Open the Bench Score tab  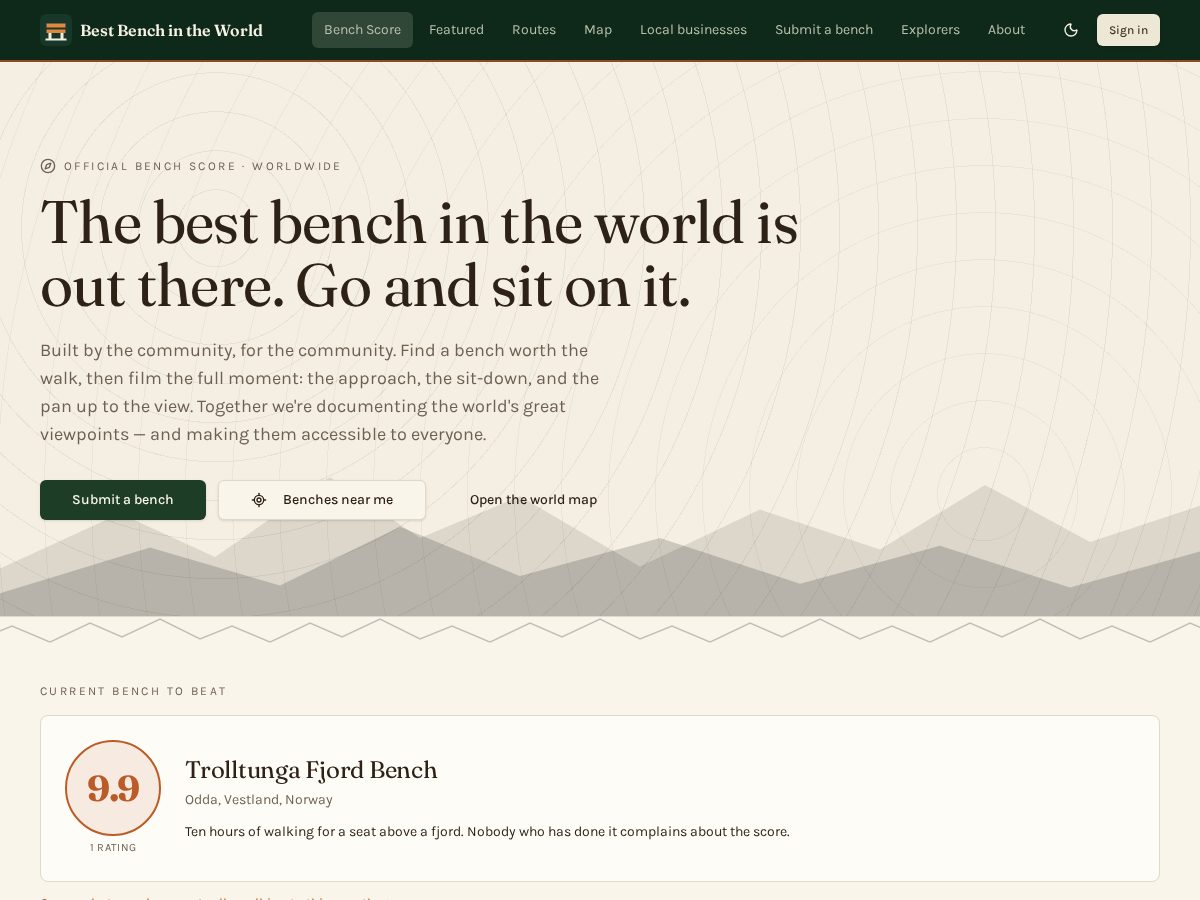pos(362,30)
